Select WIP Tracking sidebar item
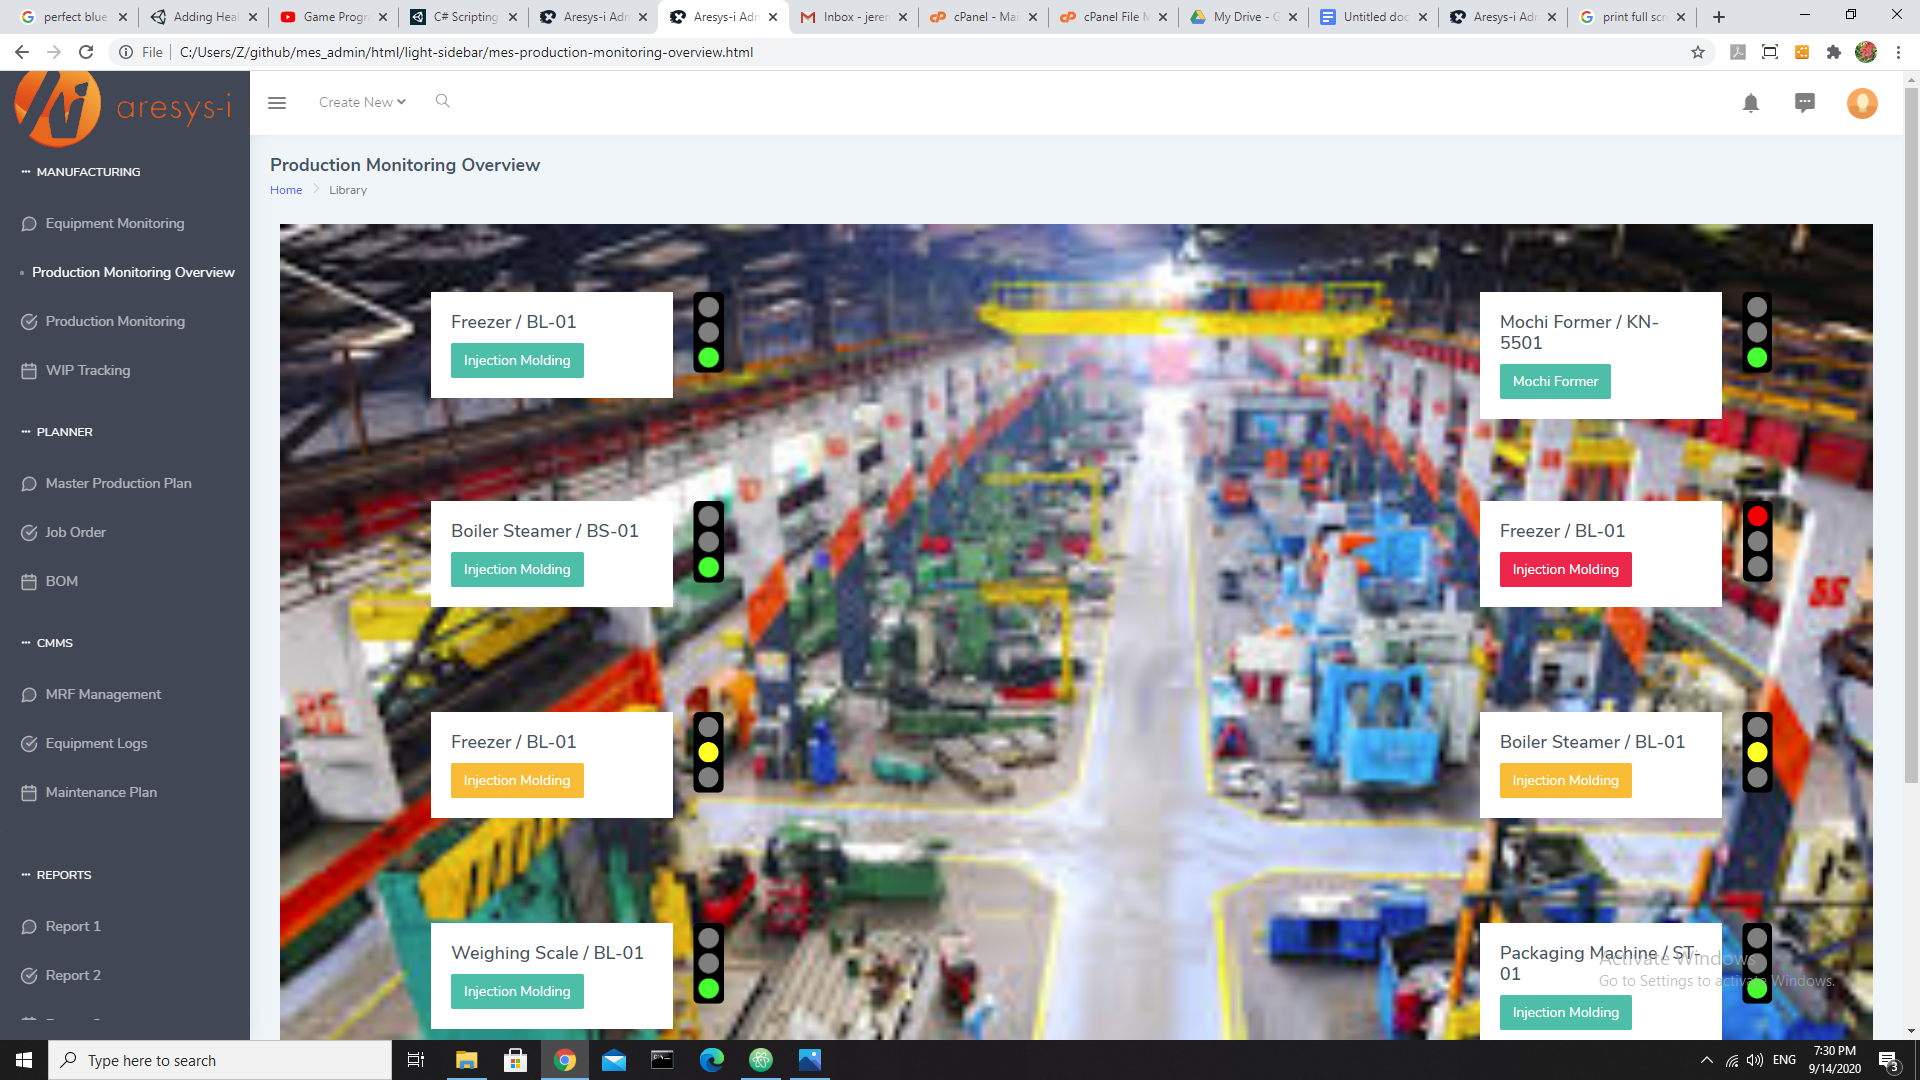 tap(87, 370)
